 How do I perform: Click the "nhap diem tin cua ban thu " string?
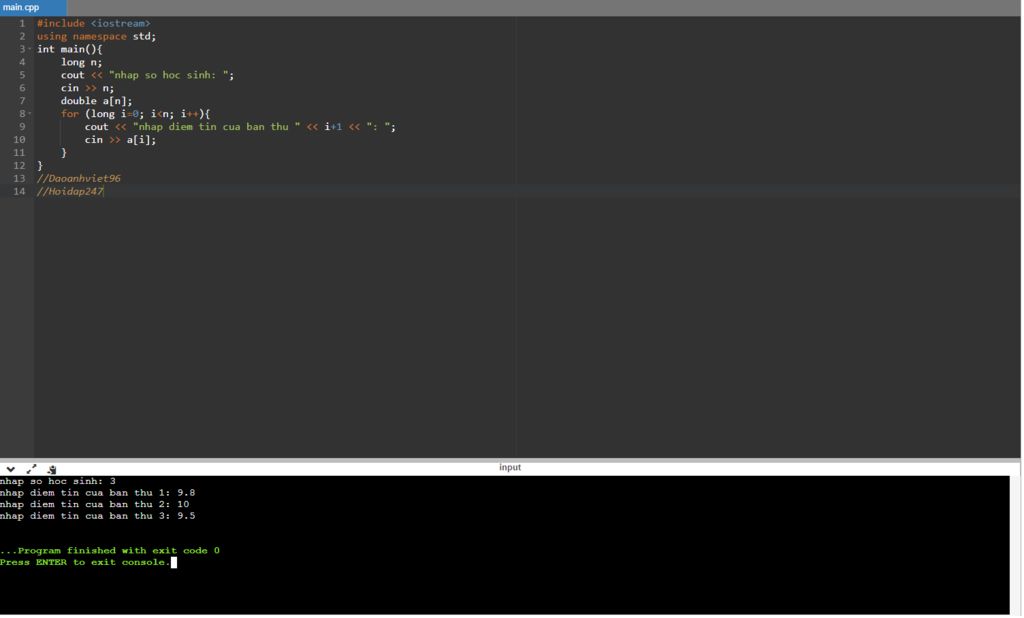(217, 127)
